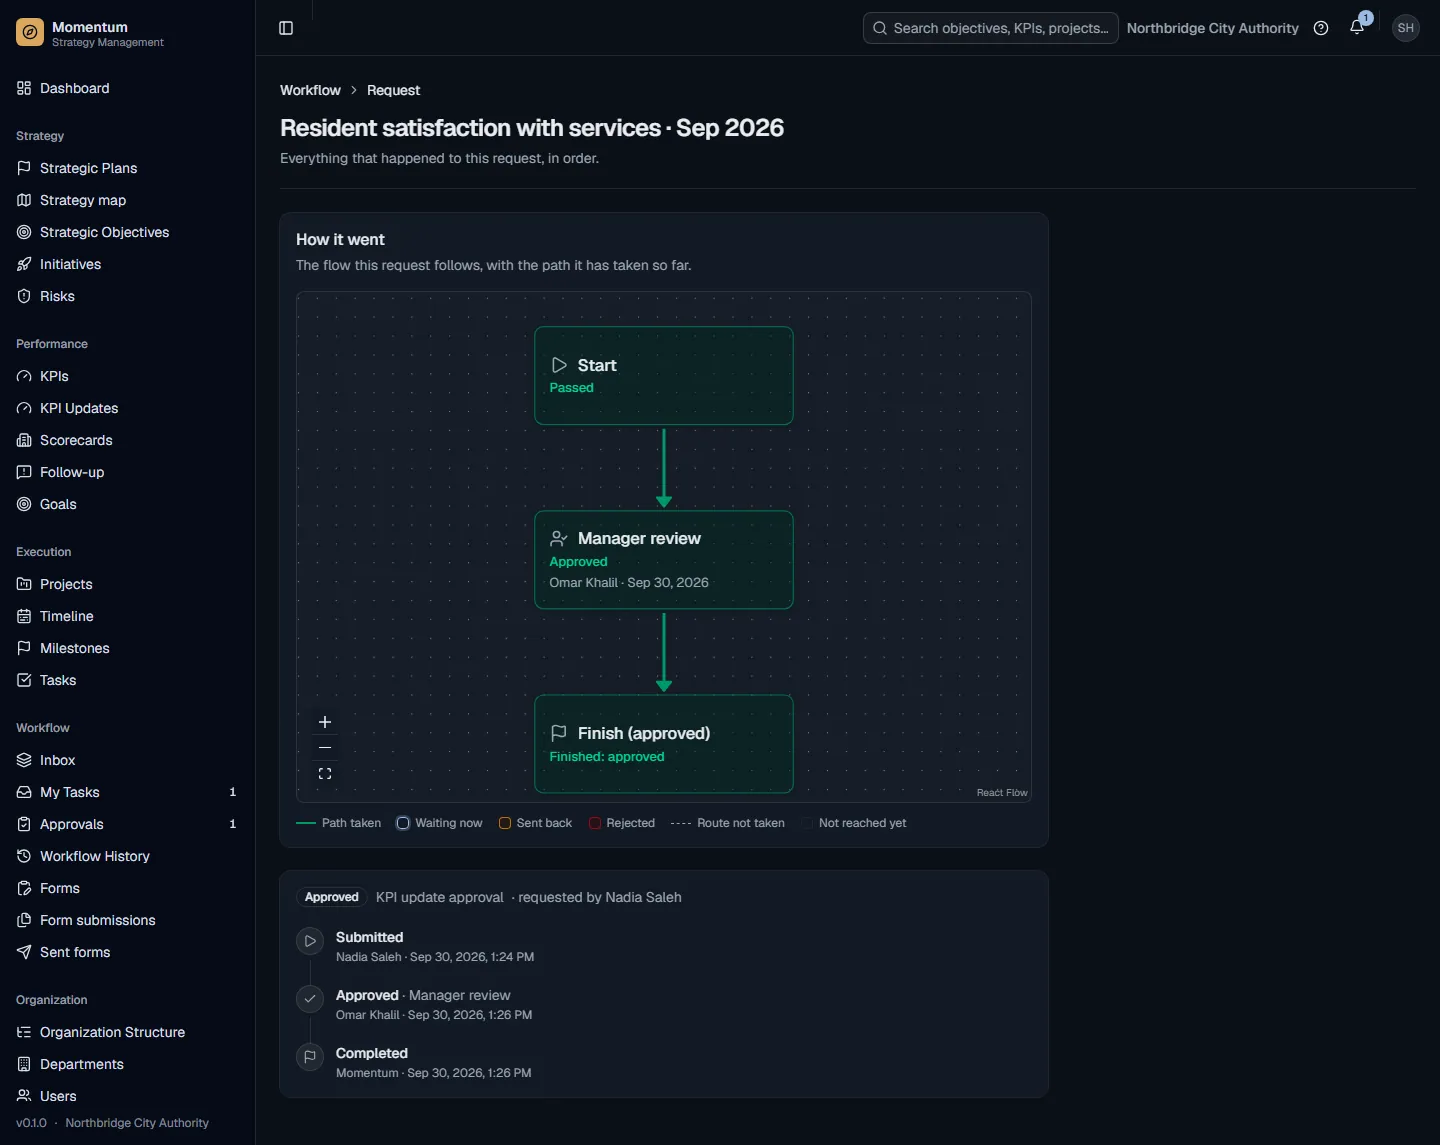Screen dimensions: 1440x1145
Task: Click the Approved status badge
Action: 331,897
